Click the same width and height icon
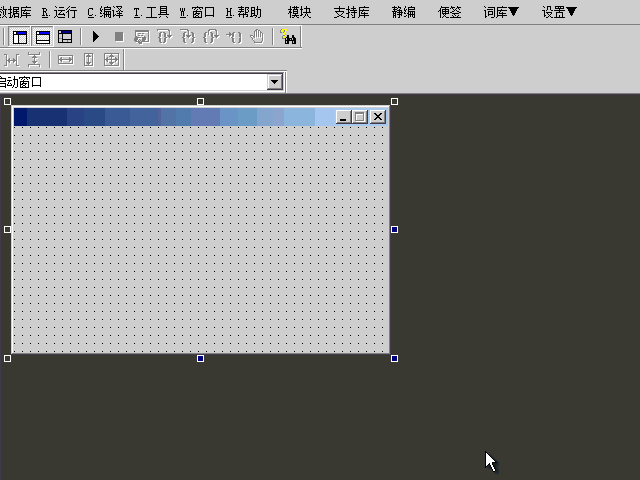Screen dimensions: 640x480 coord(111,60)
